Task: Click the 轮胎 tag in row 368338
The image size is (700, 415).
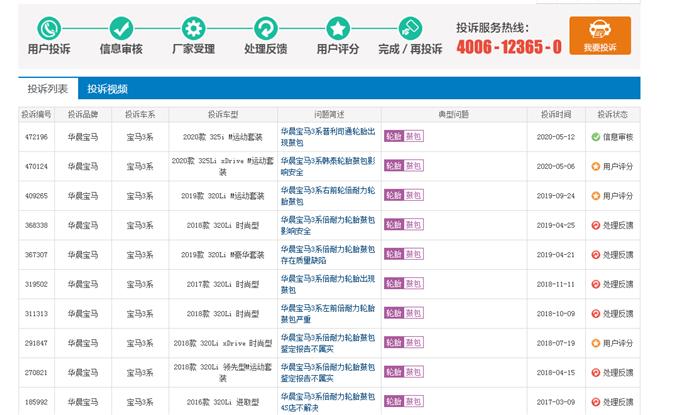Action: (x=394, y=224)
